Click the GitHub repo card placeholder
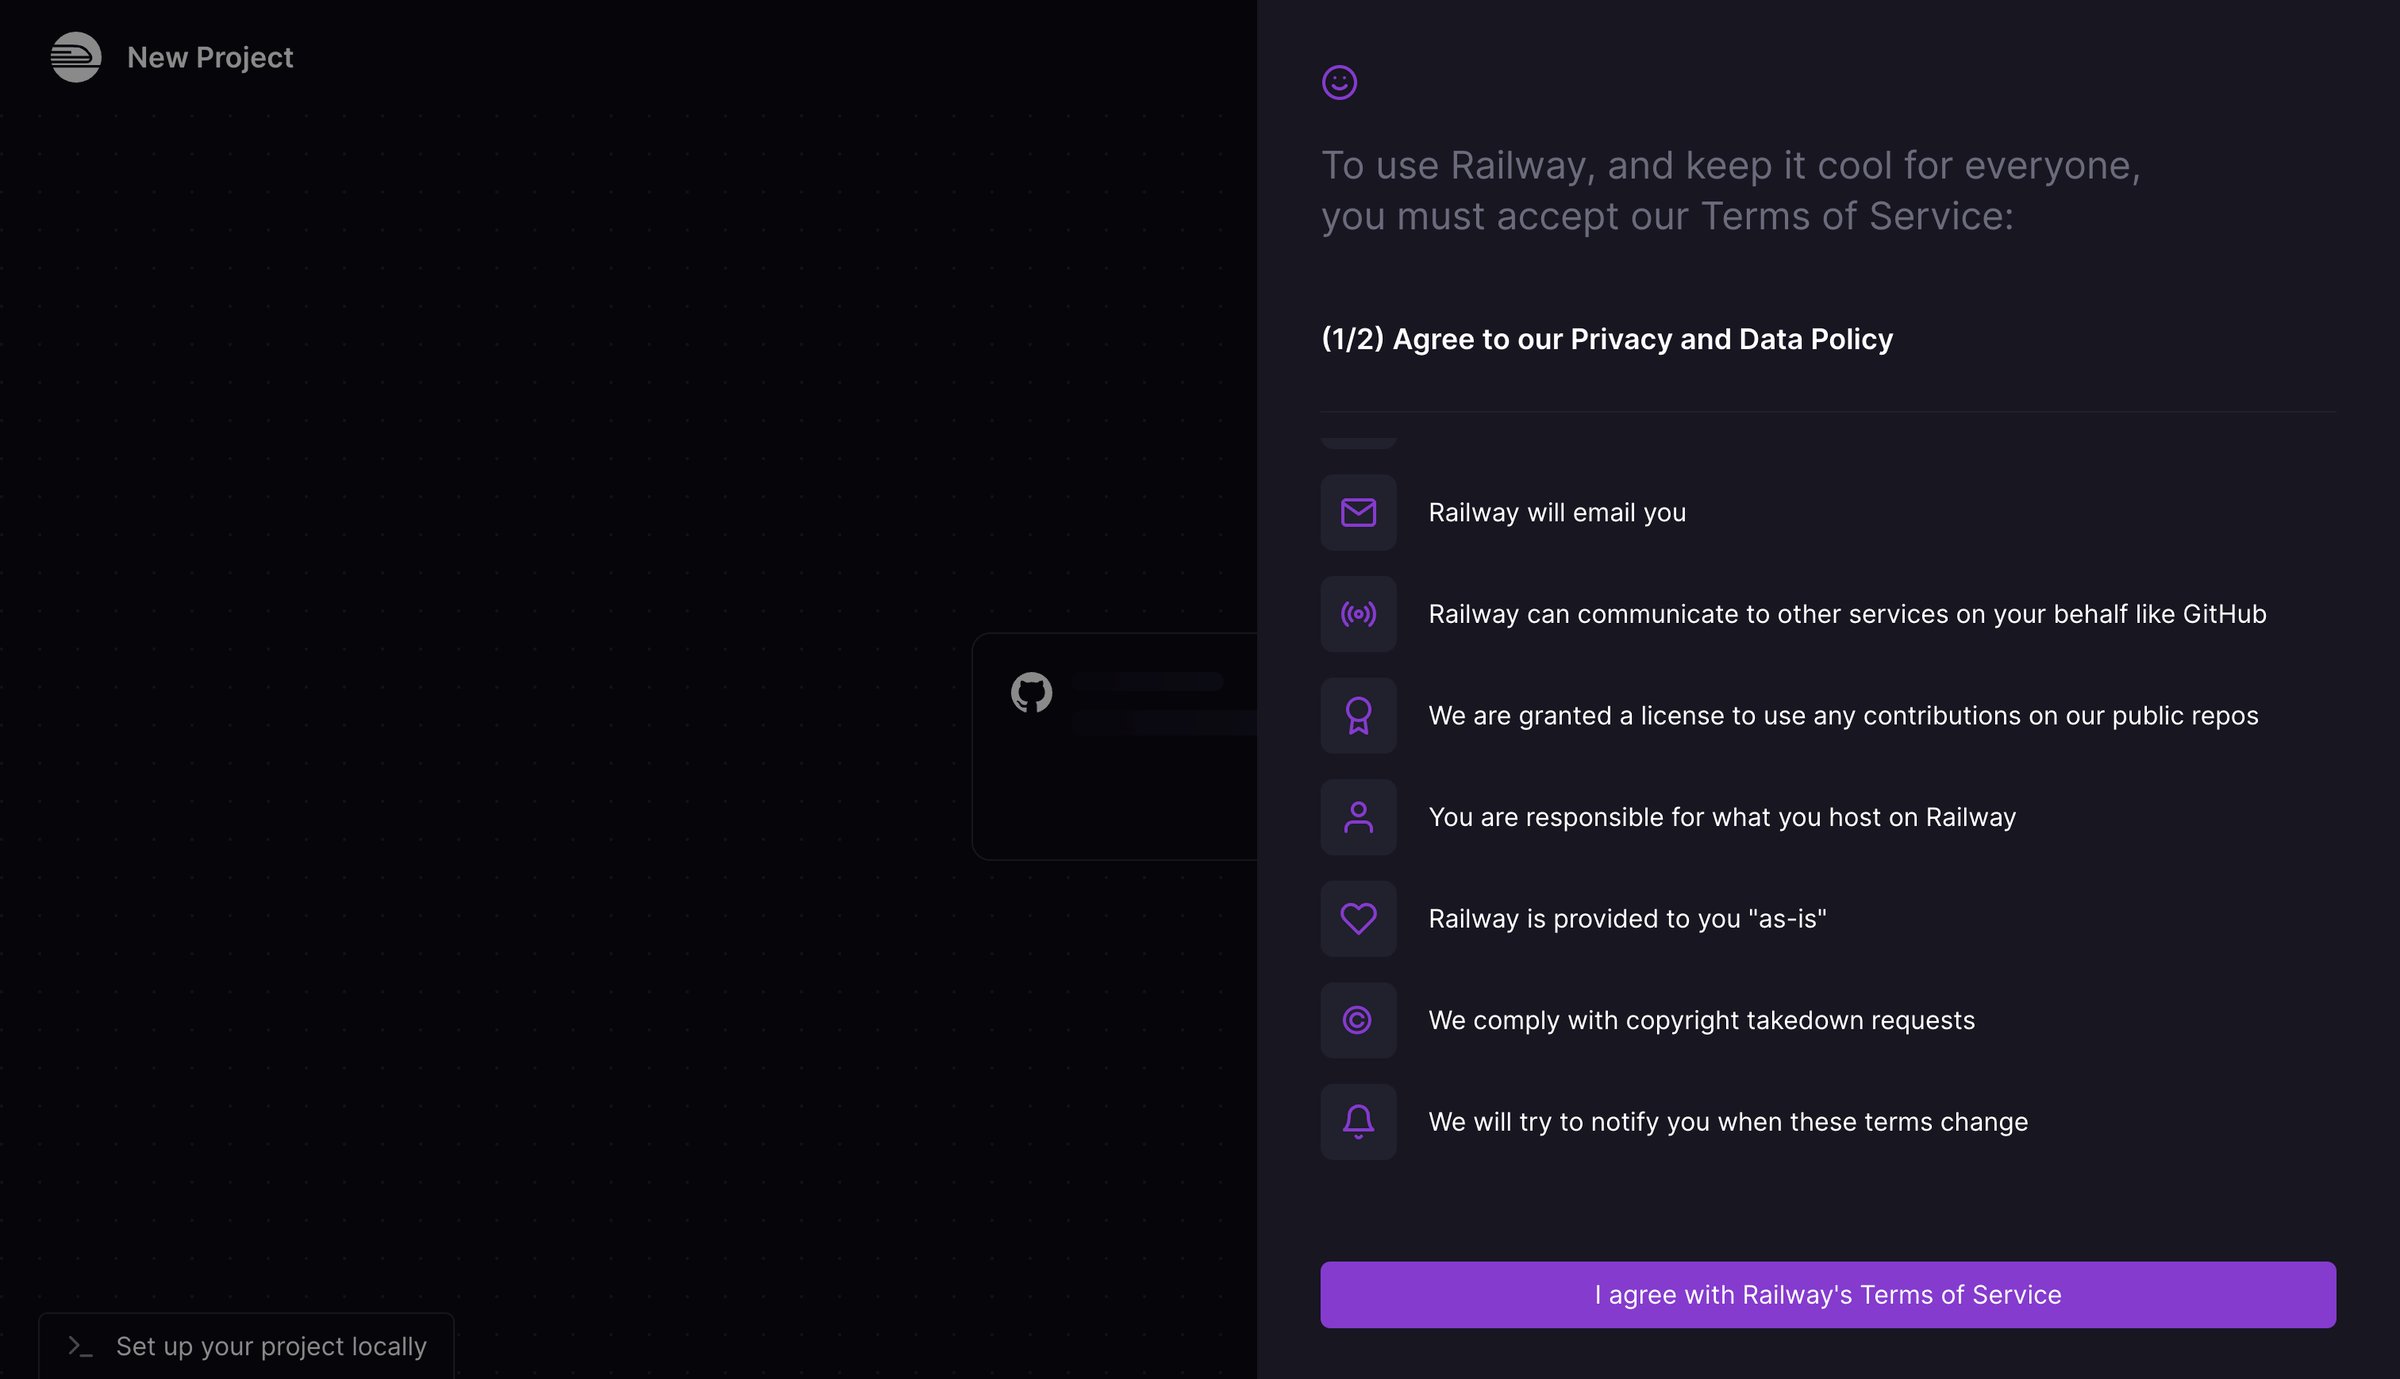 1114,746
